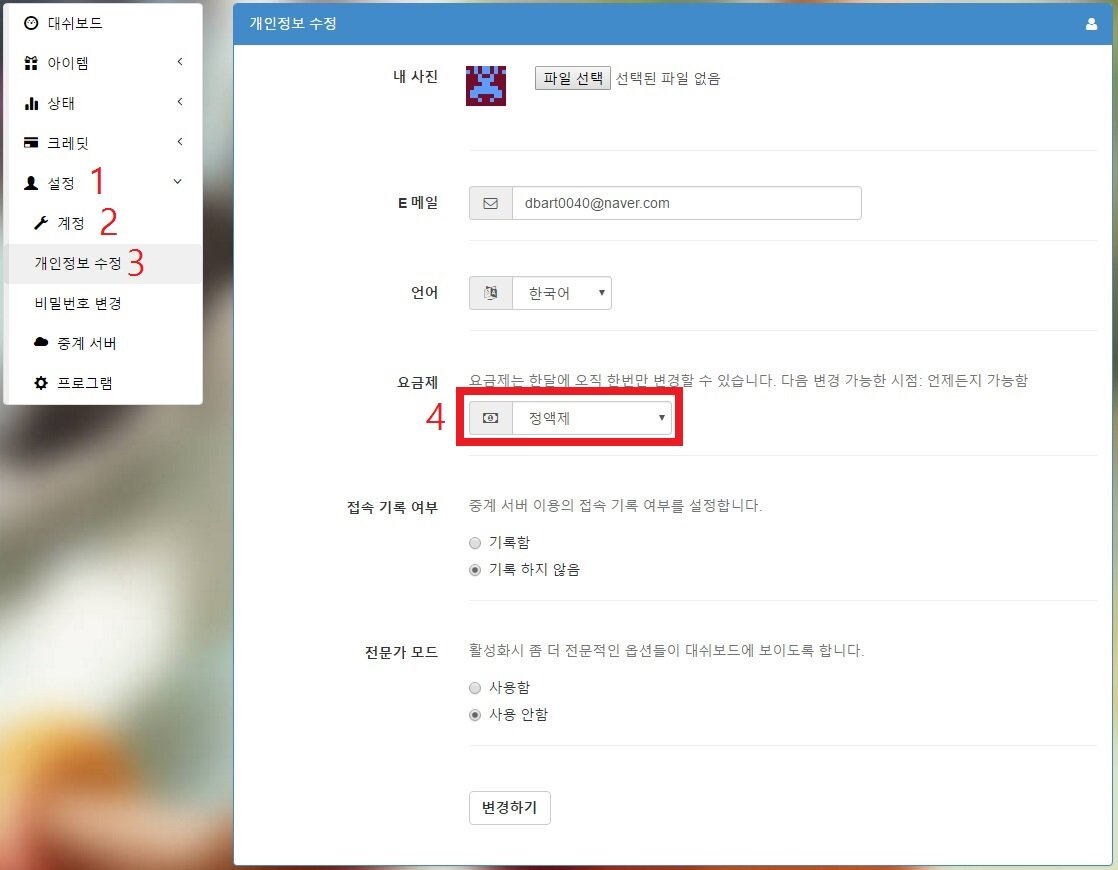Open the 한국어 language dropdown
Screen dimensions: 1118x870
pyautogui.click(x=561, y=293)
